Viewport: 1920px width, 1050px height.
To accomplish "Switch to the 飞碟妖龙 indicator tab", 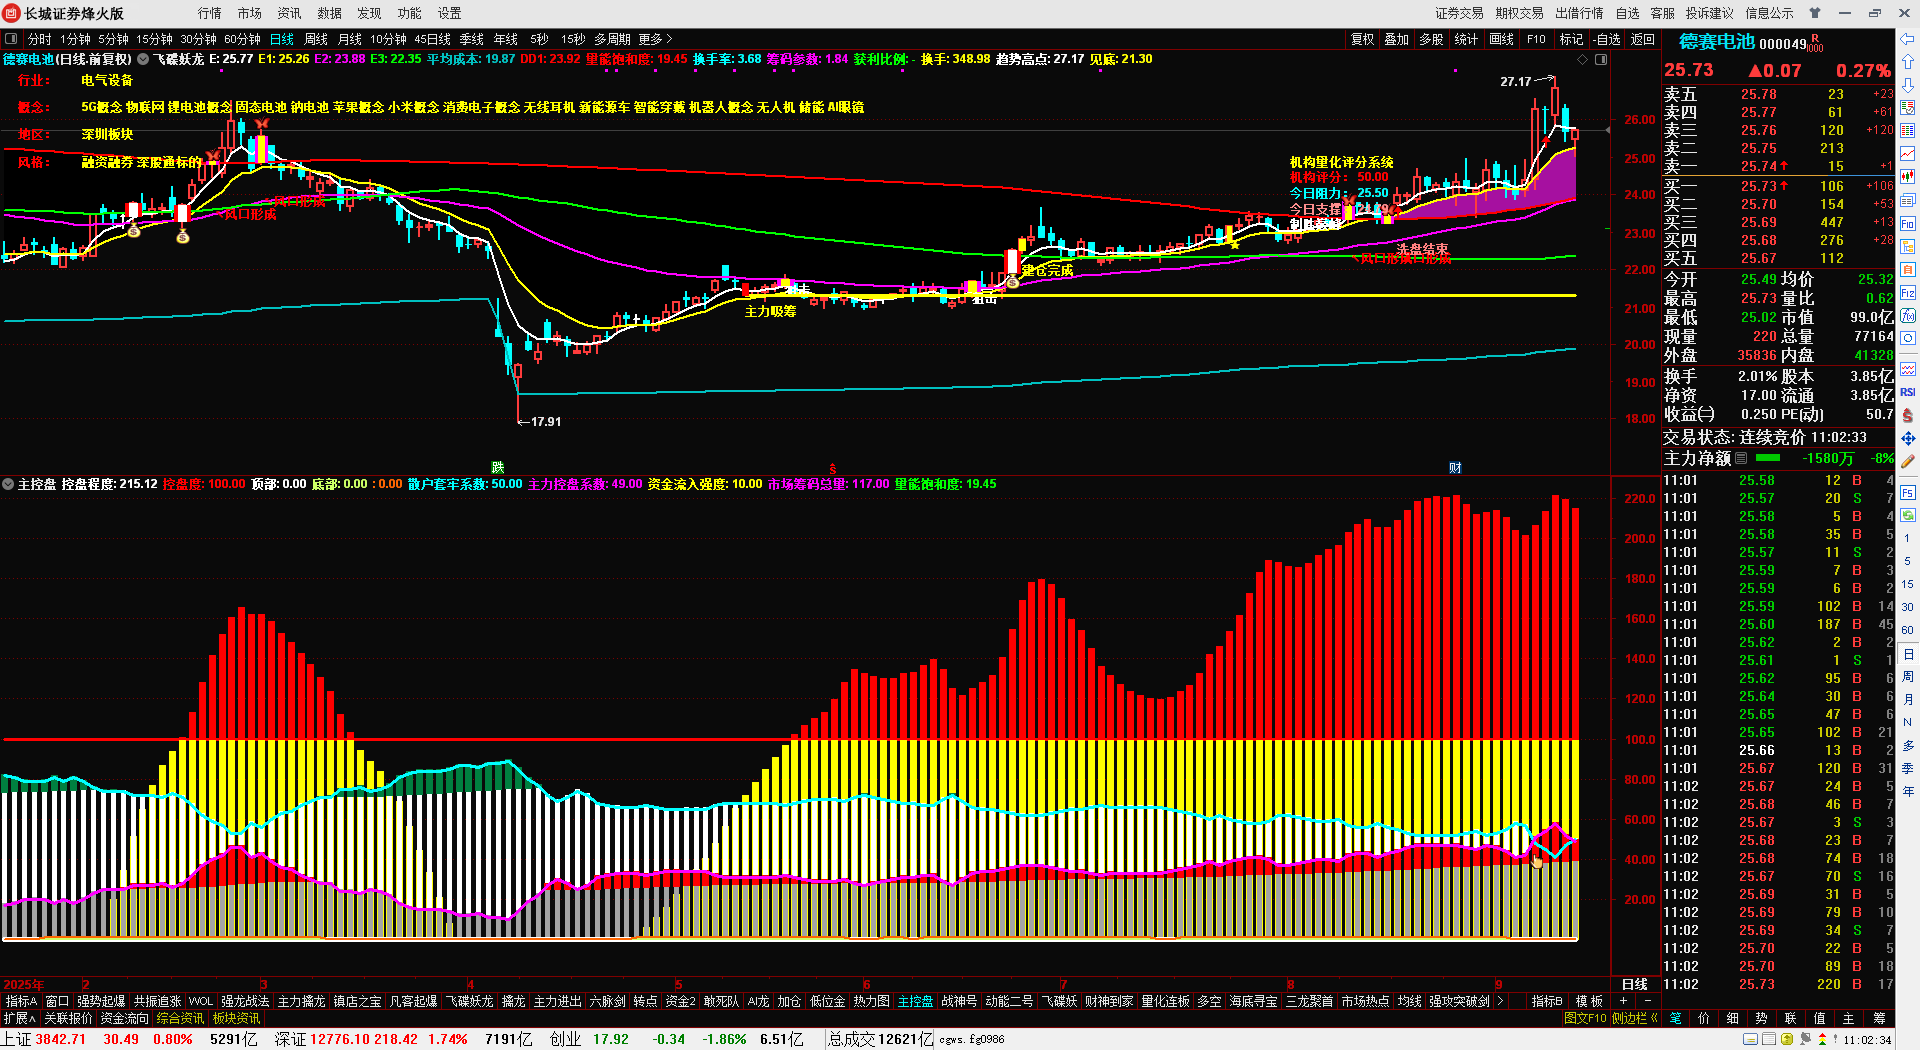I will [469, 1001].
